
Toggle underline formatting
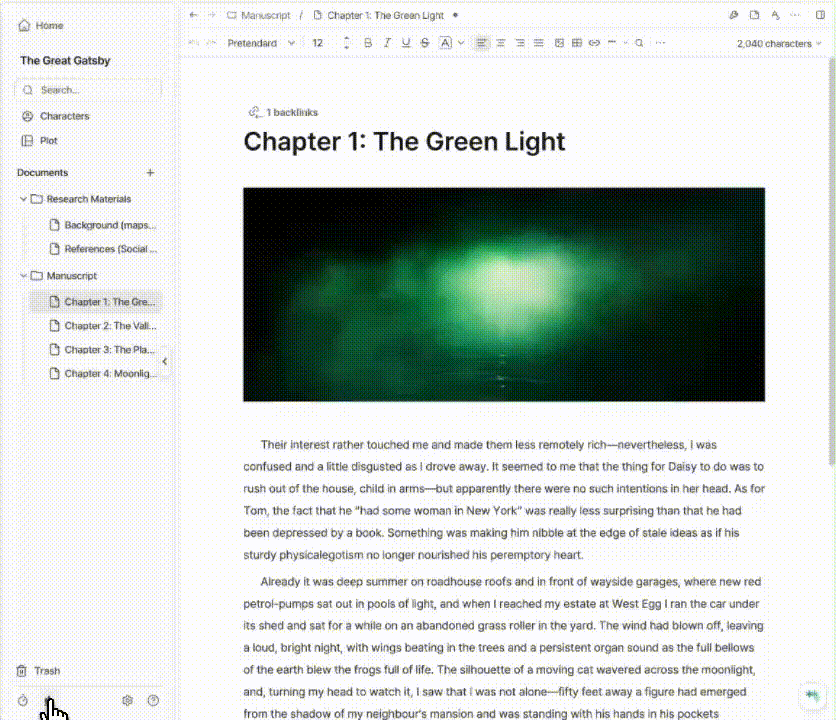pos(404,43)
